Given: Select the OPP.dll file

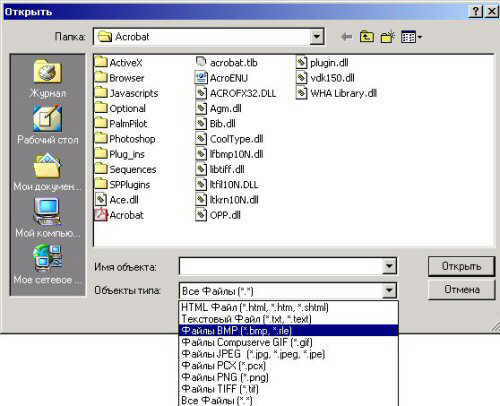Looking at the screenshot, I should (218, 215).
